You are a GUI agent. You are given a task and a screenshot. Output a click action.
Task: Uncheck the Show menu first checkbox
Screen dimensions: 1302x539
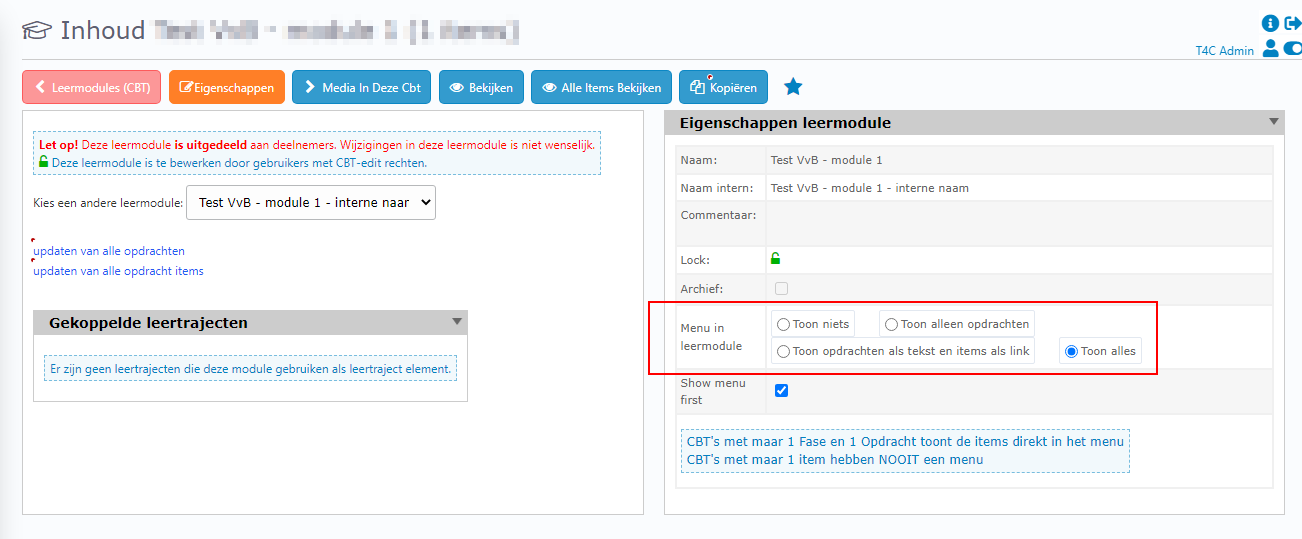click(x=781, y=390)
